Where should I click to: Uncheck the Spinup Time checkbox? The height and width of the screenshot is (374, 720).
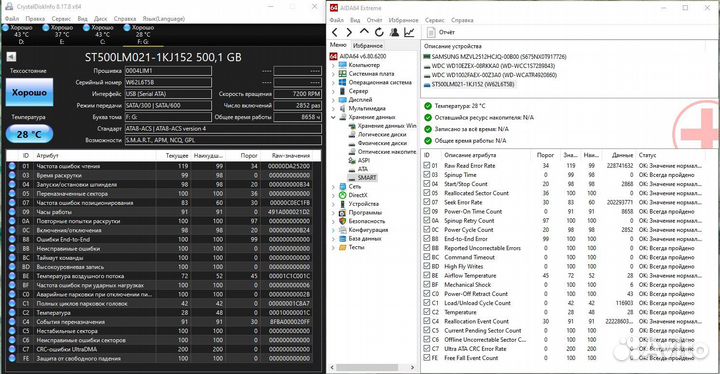[427, 175]
